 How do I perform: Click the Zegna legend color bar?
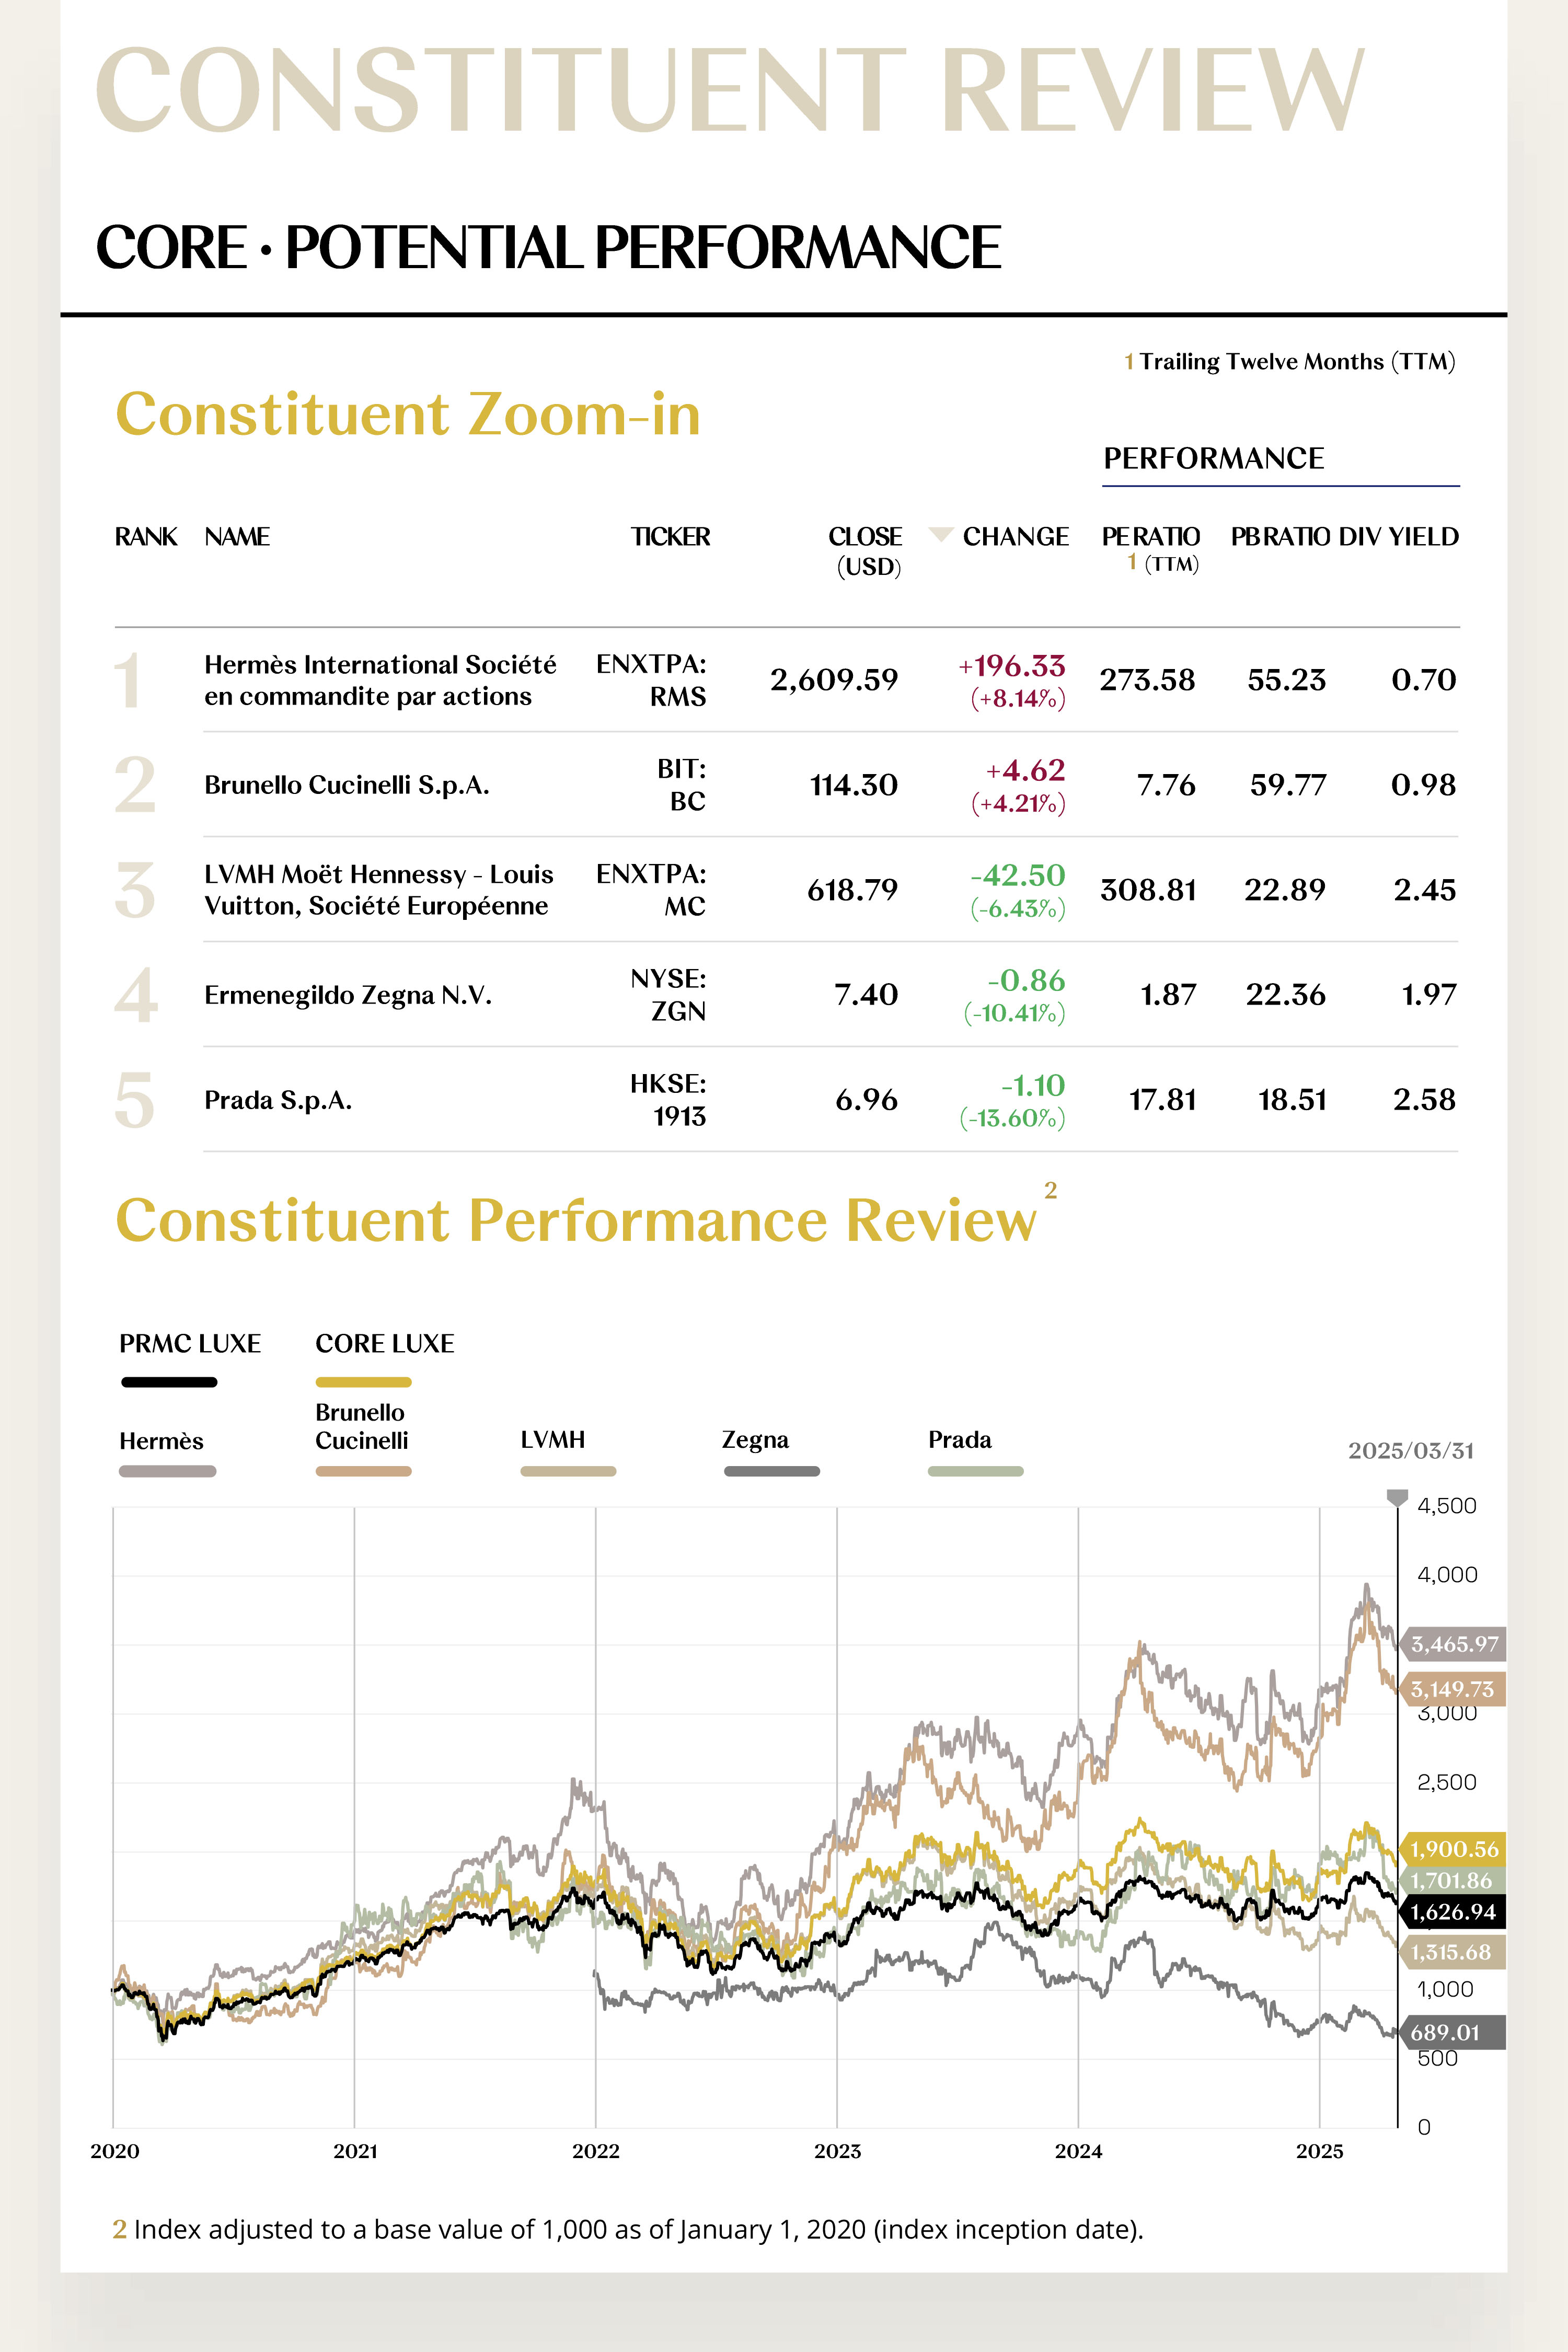point(772,1471)
